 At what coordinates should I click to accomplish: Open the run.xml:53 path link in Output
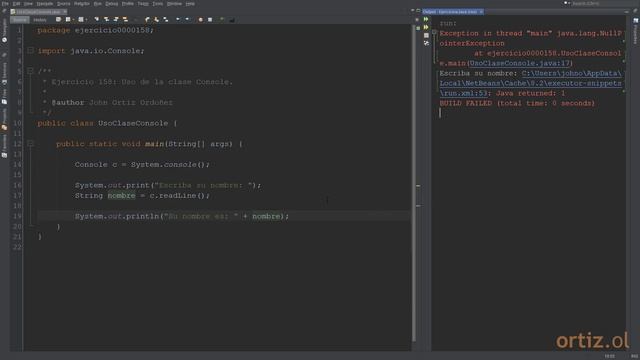[x=531, y=83]
